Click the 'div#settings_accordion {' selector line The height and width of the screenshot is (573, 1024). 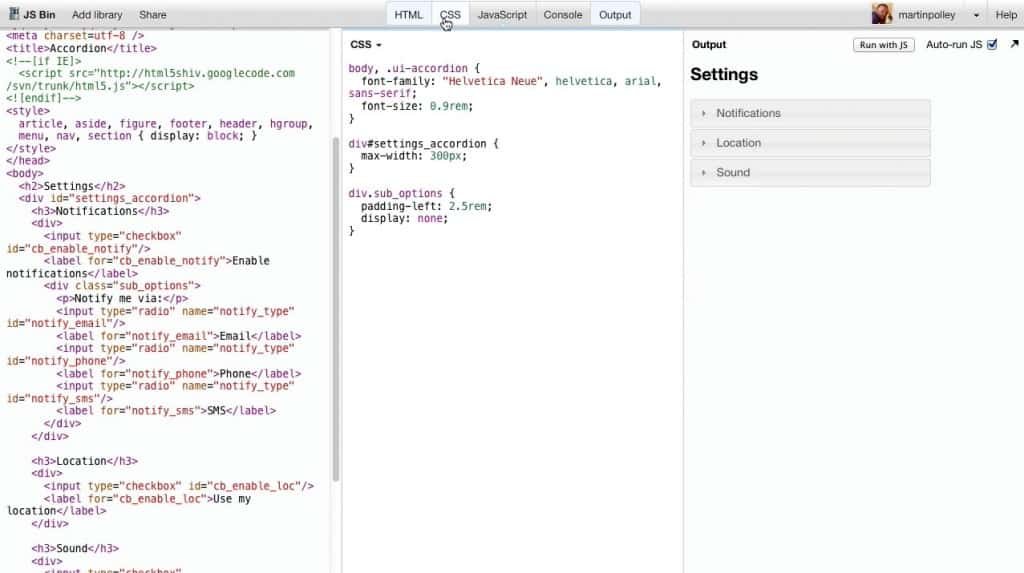pyautogui.click(x=423, y=143)
